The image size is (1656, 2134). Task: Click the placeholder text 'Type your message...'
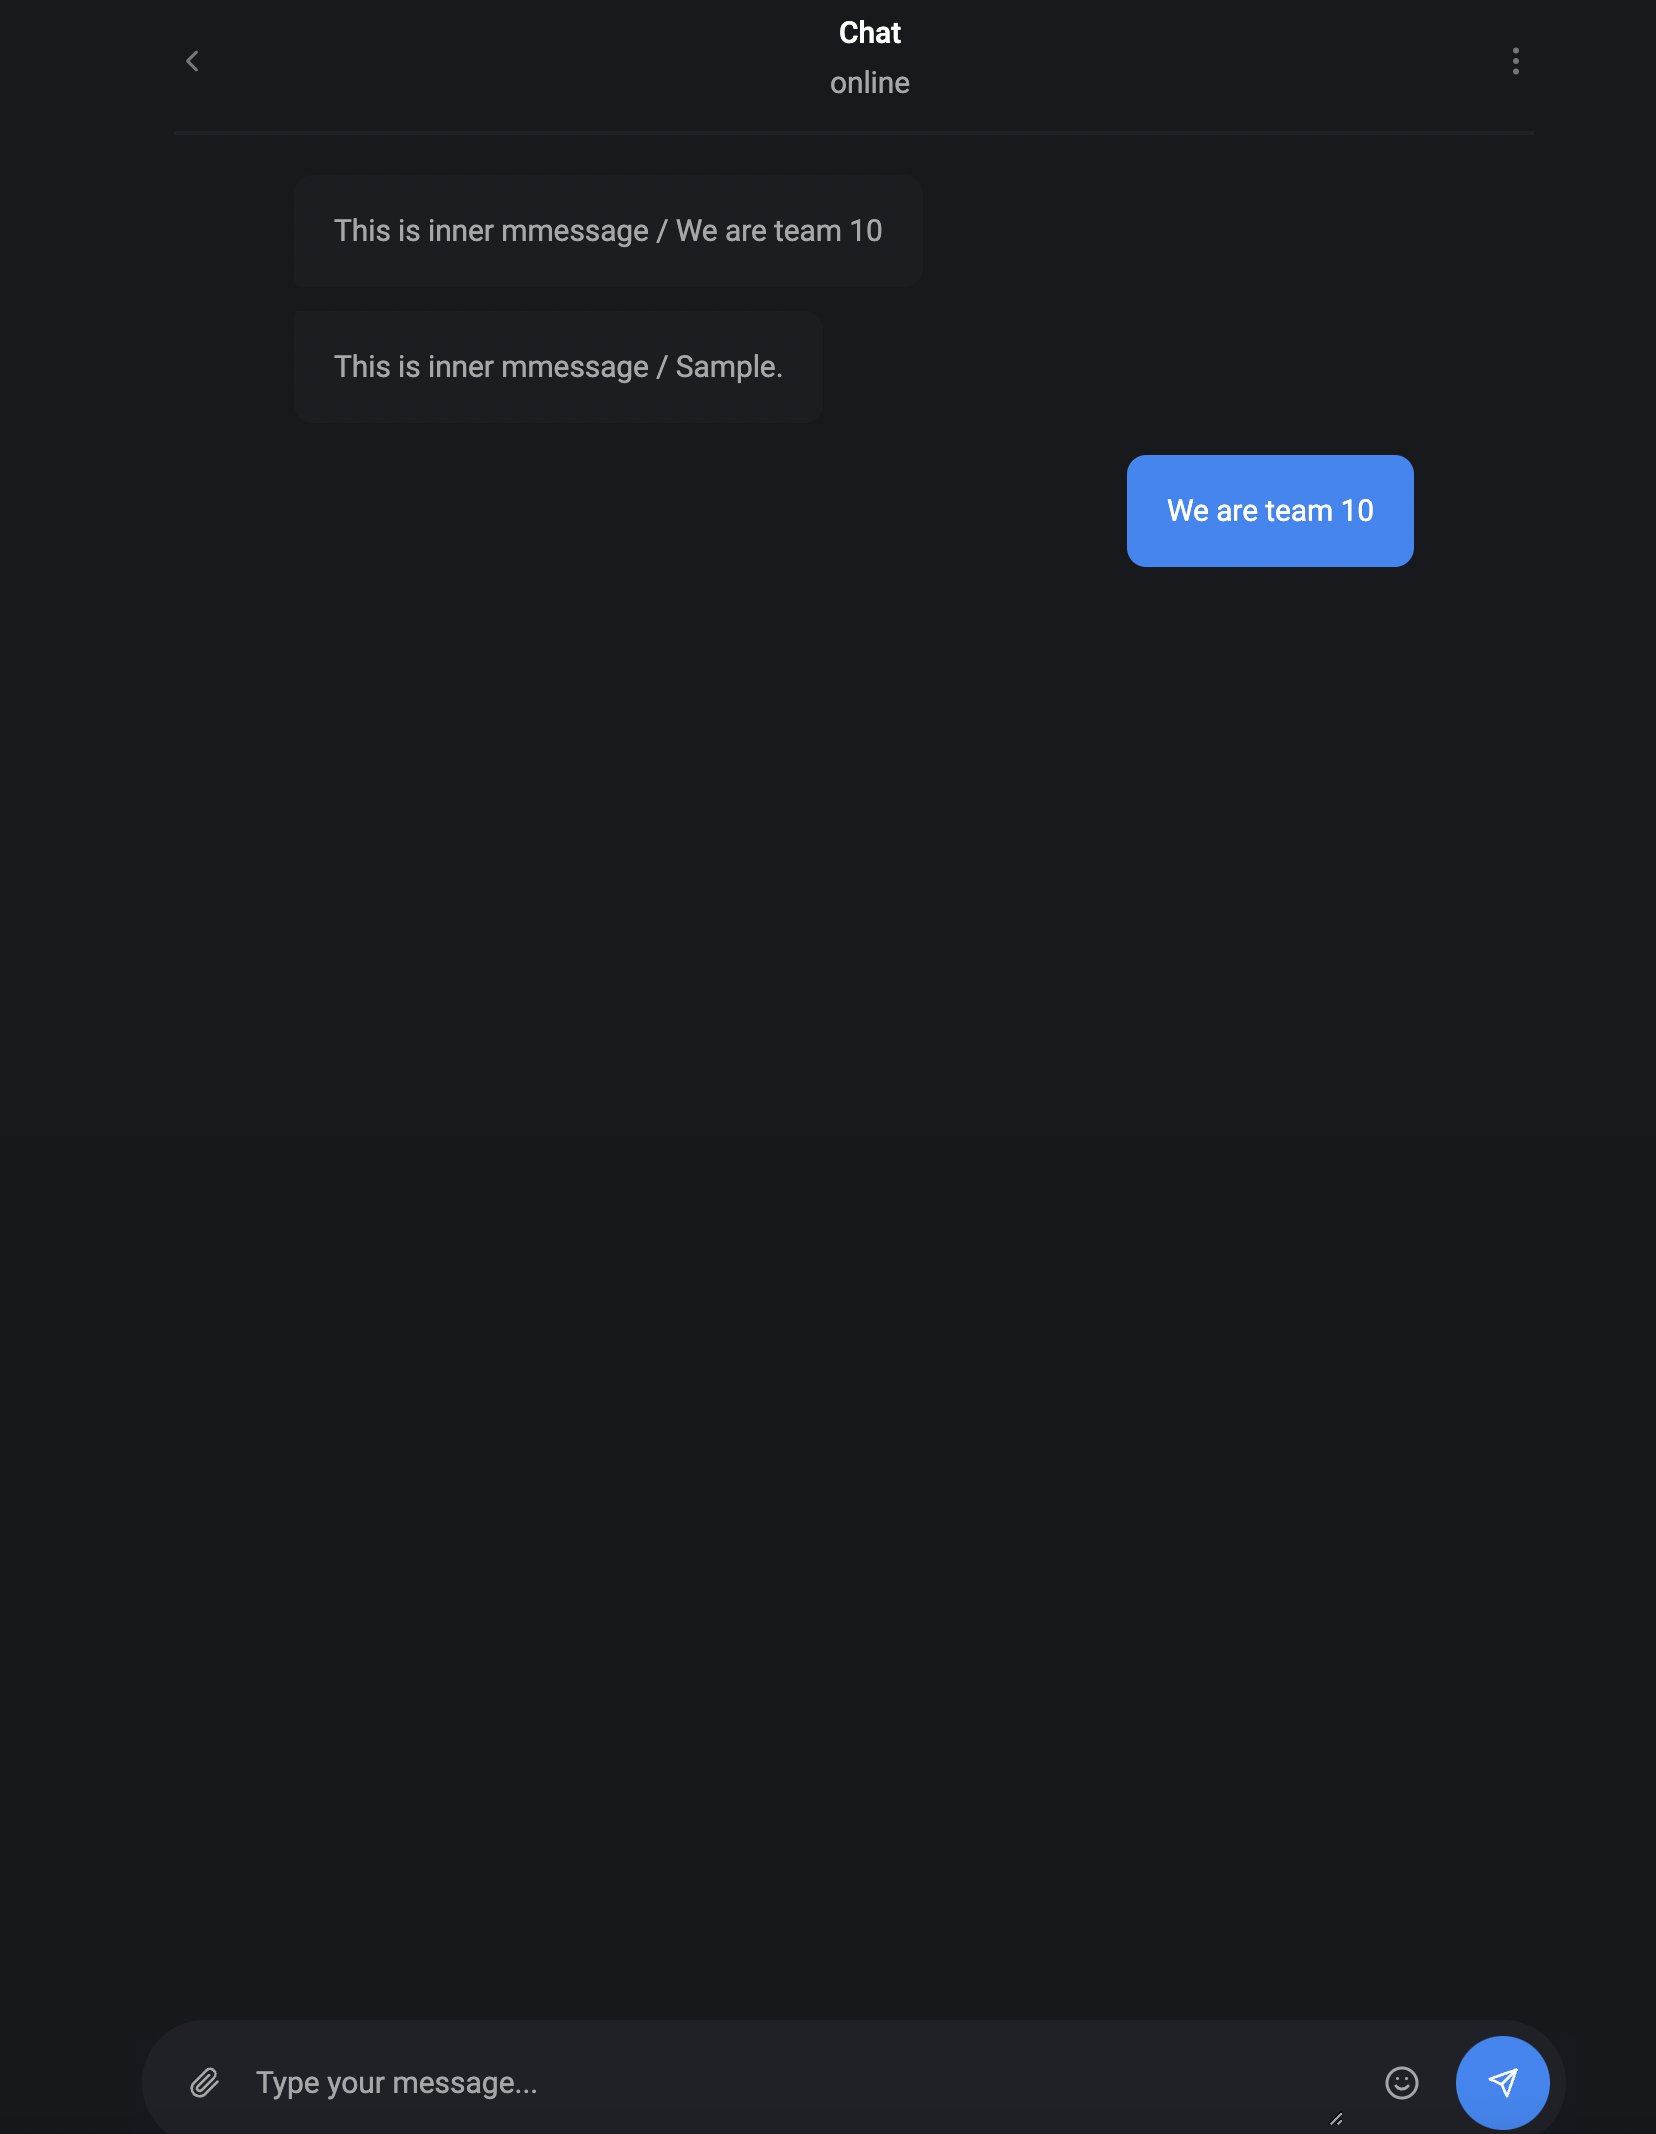[x=397, y=2083]
